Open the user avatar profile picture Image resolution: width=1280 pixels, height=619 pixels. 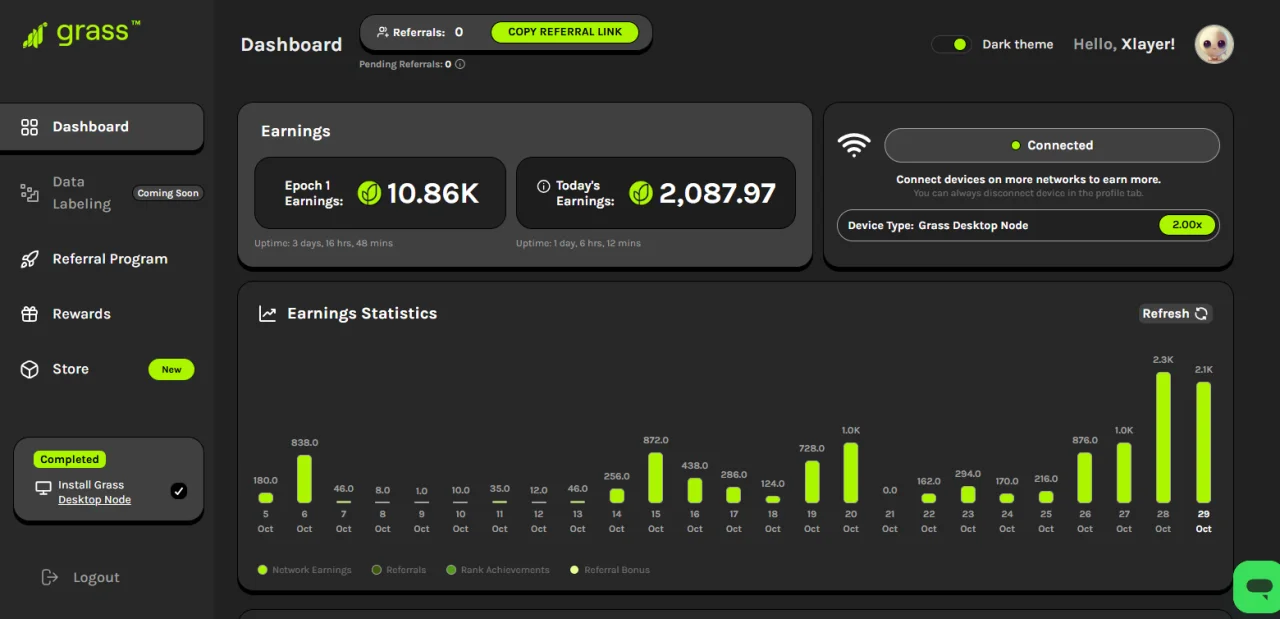pos(1214,44)
